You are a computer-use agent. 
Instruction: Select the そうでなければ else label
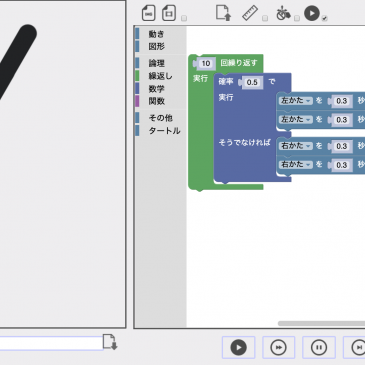(x=244, y=142)
